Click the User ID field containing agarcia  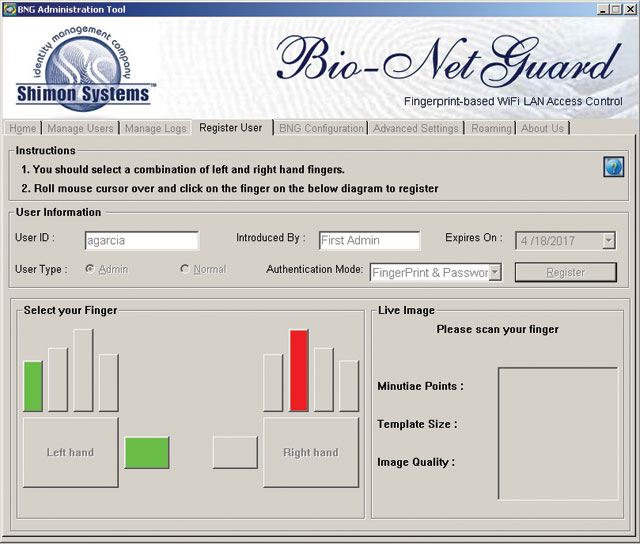pos(142,240)
